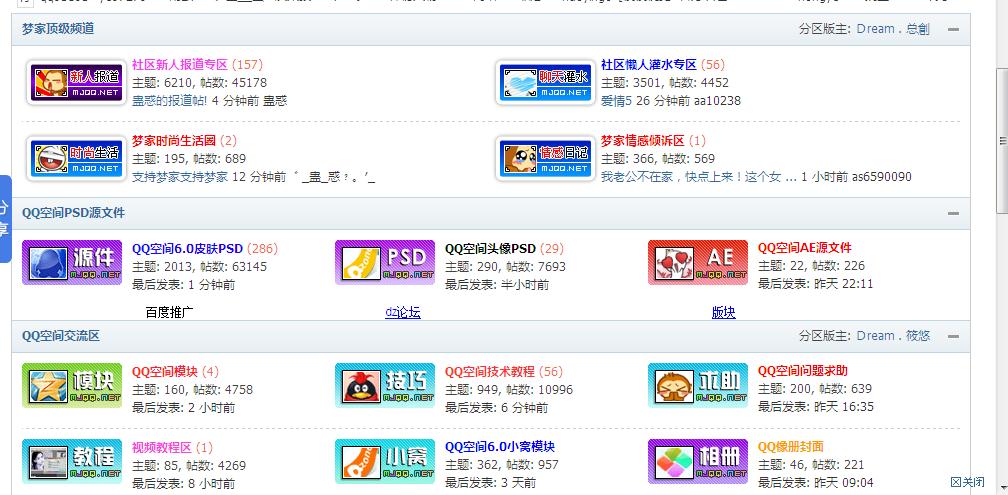Open 社区懒人灌水专区 forum link
This screenshot has height=495, width=1008.
pos(649,64)
